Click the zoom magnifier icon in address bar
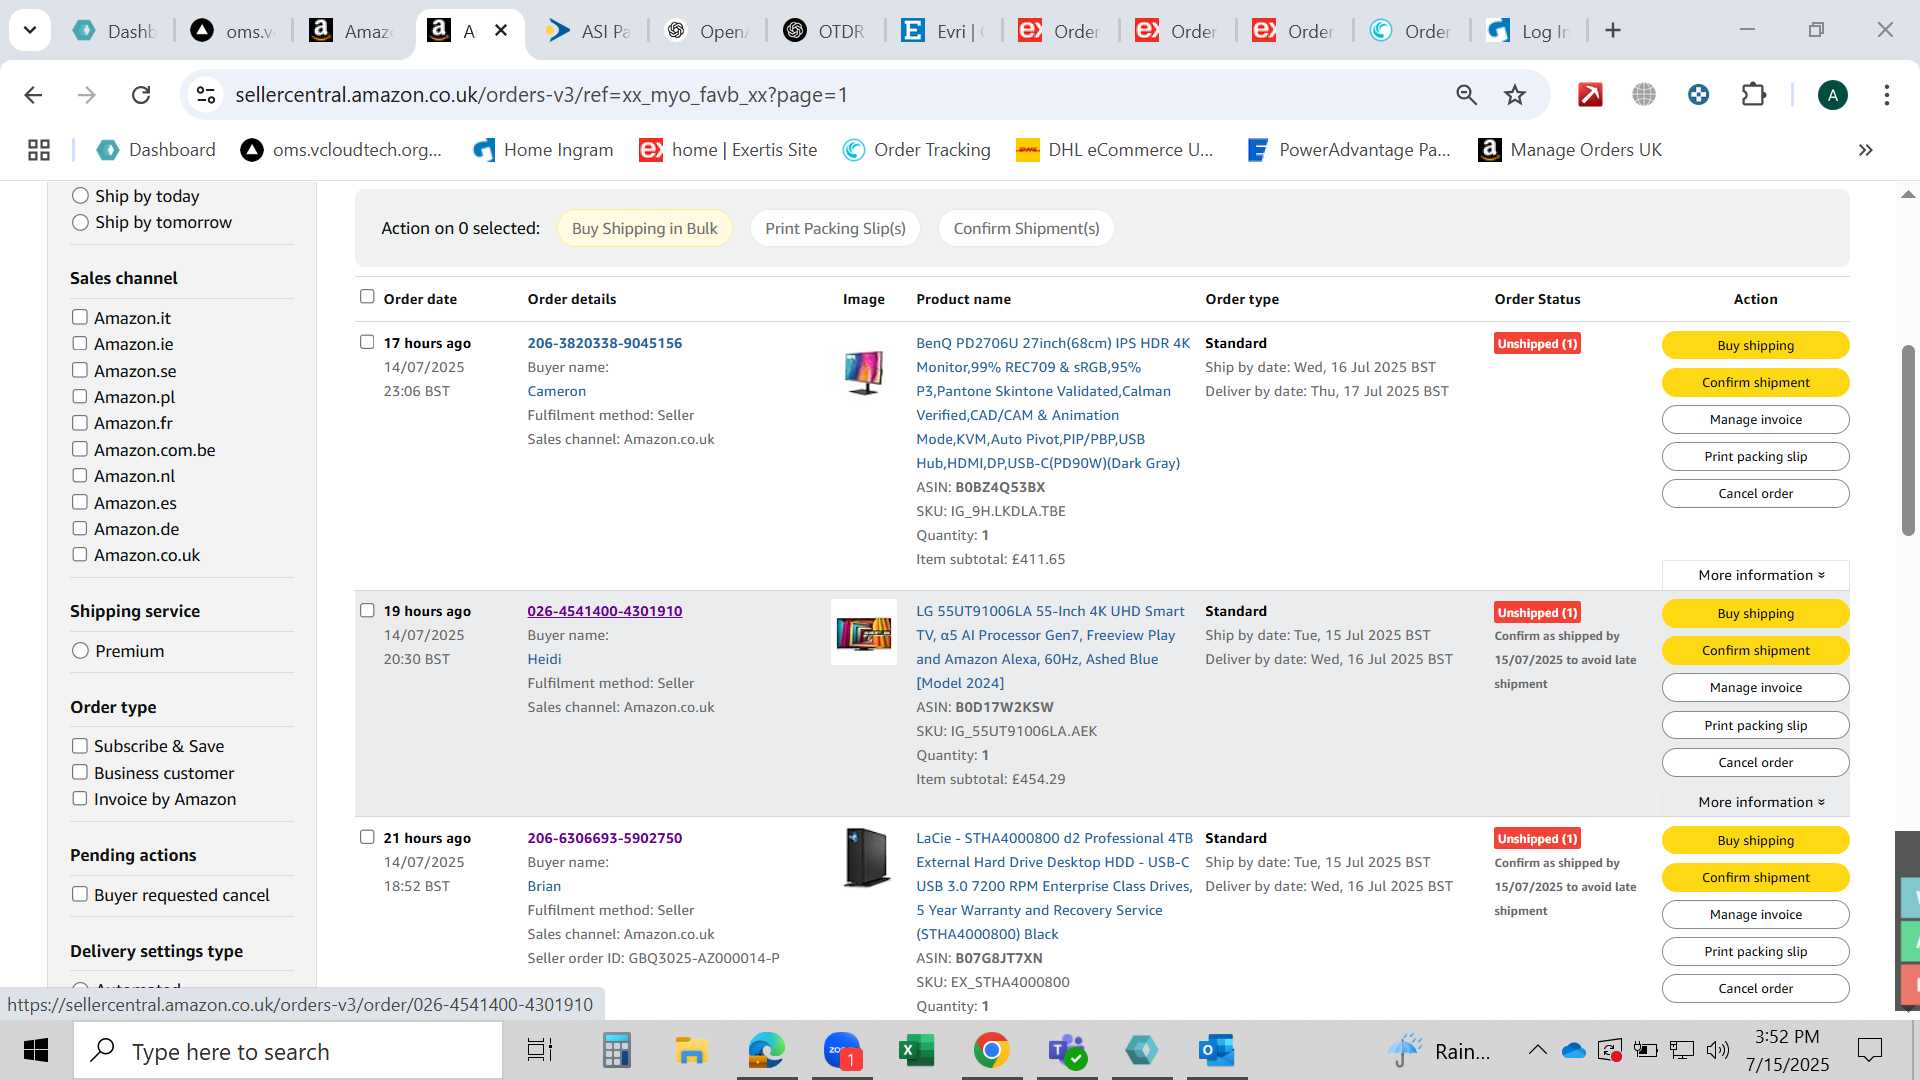Viewport: 1920px width, 1080px height. [1466, 95]
